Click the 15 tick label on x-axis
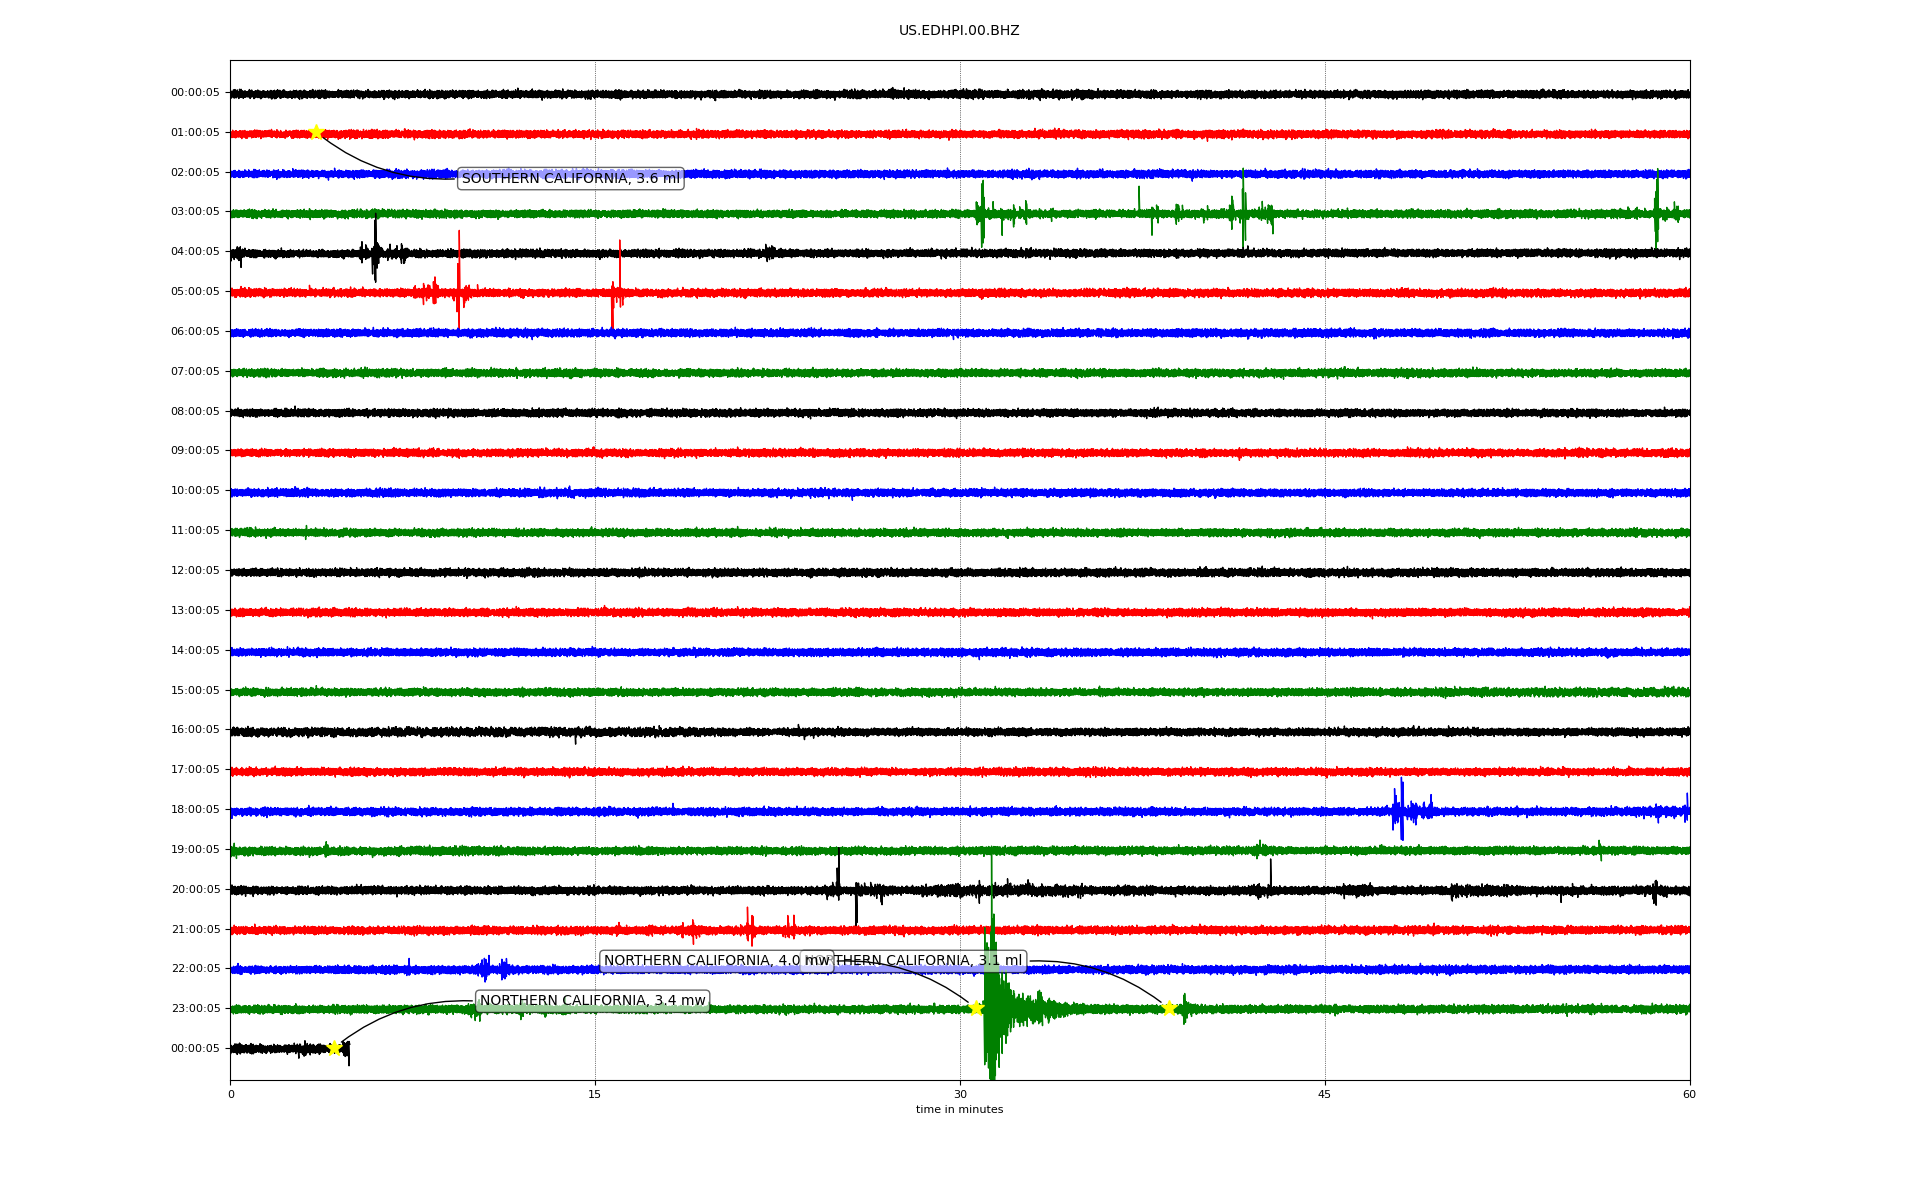 tap(595, 1094)
